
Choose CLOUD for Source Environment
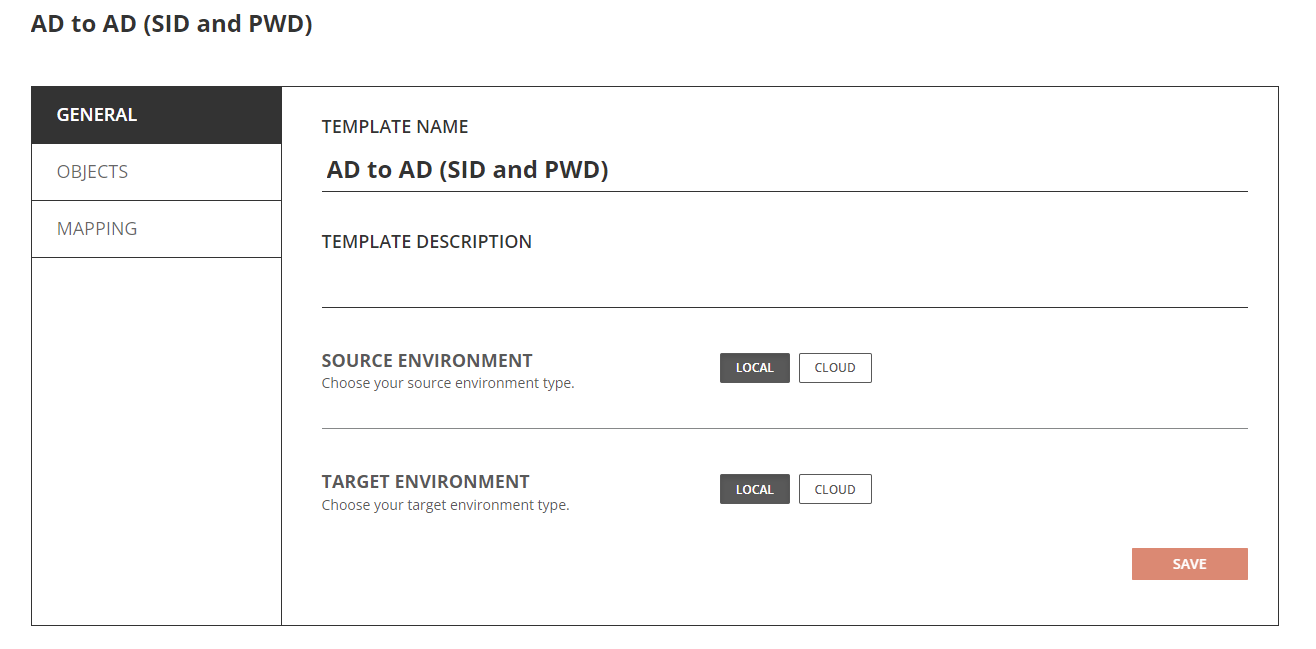[835, 368]
